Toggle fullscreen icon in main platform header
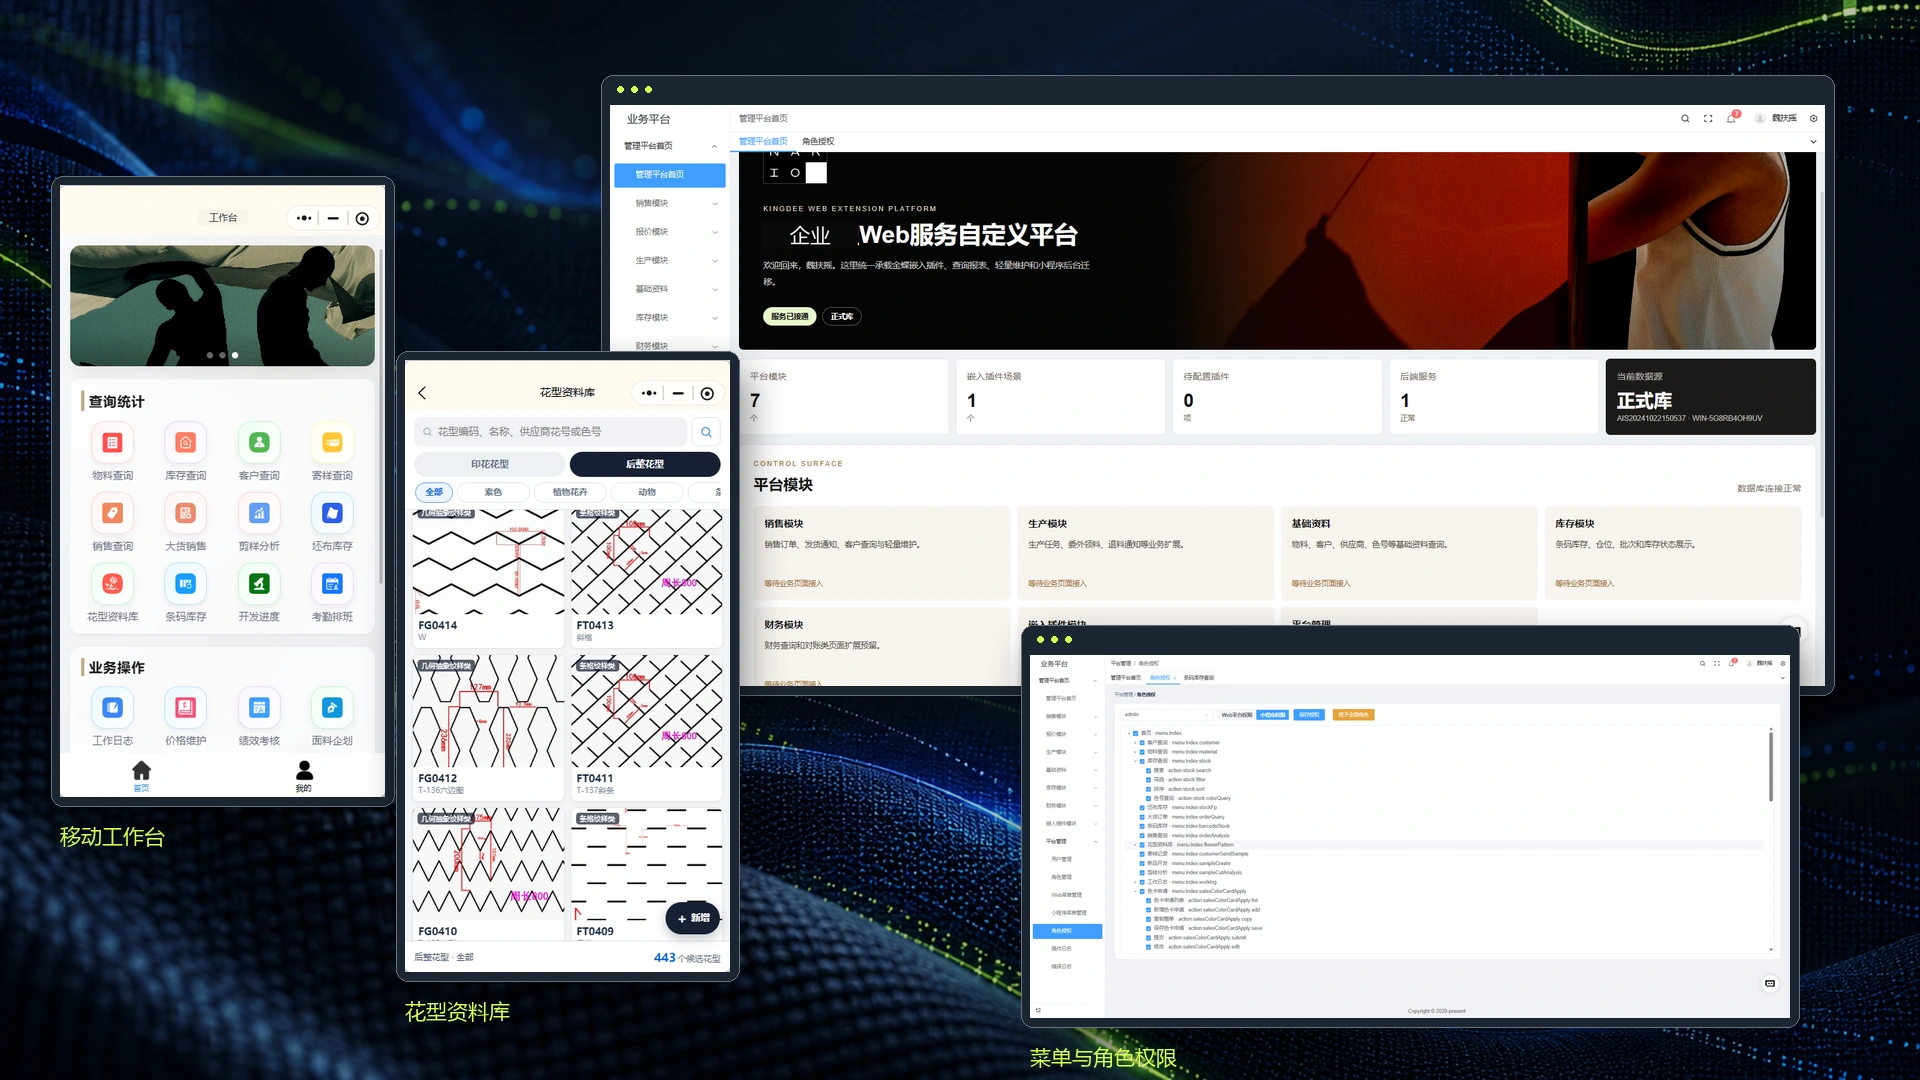The height and width of the screenshot is (1080, 1920). point(1708,118)
